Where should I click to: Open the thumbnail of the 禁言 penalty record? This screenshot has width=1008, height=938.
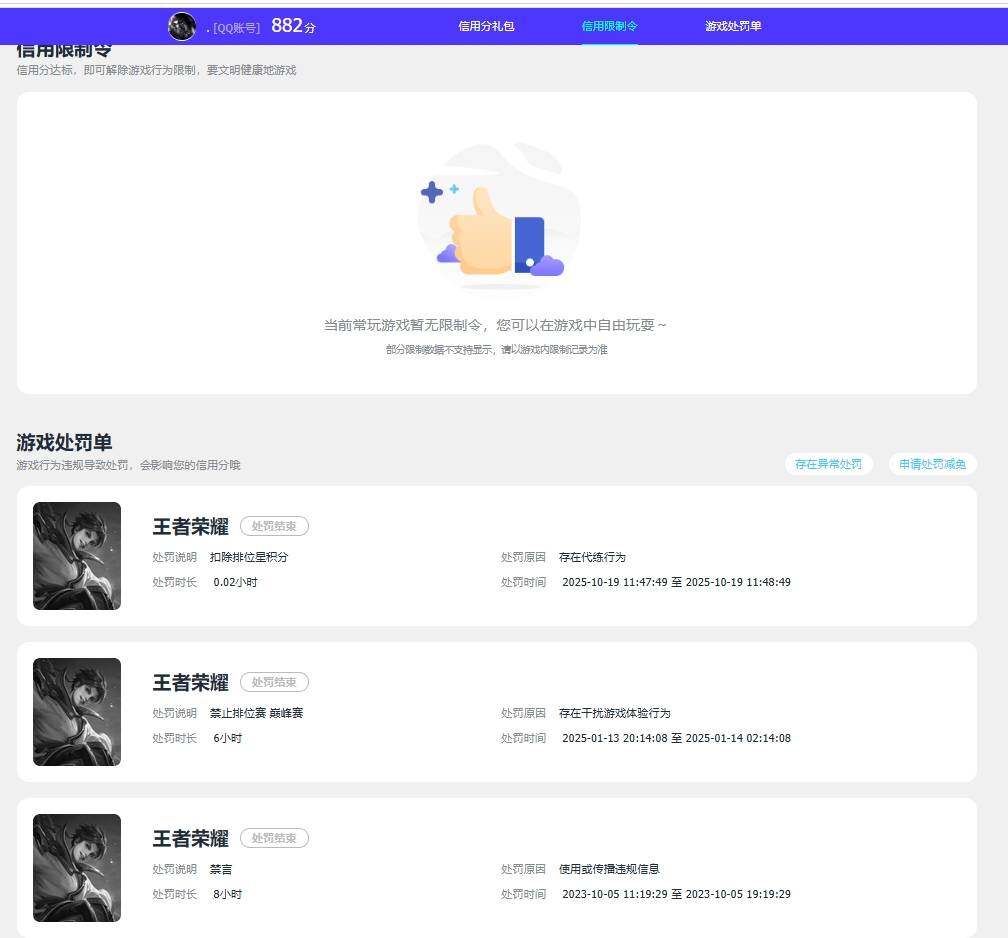point(77,868)
